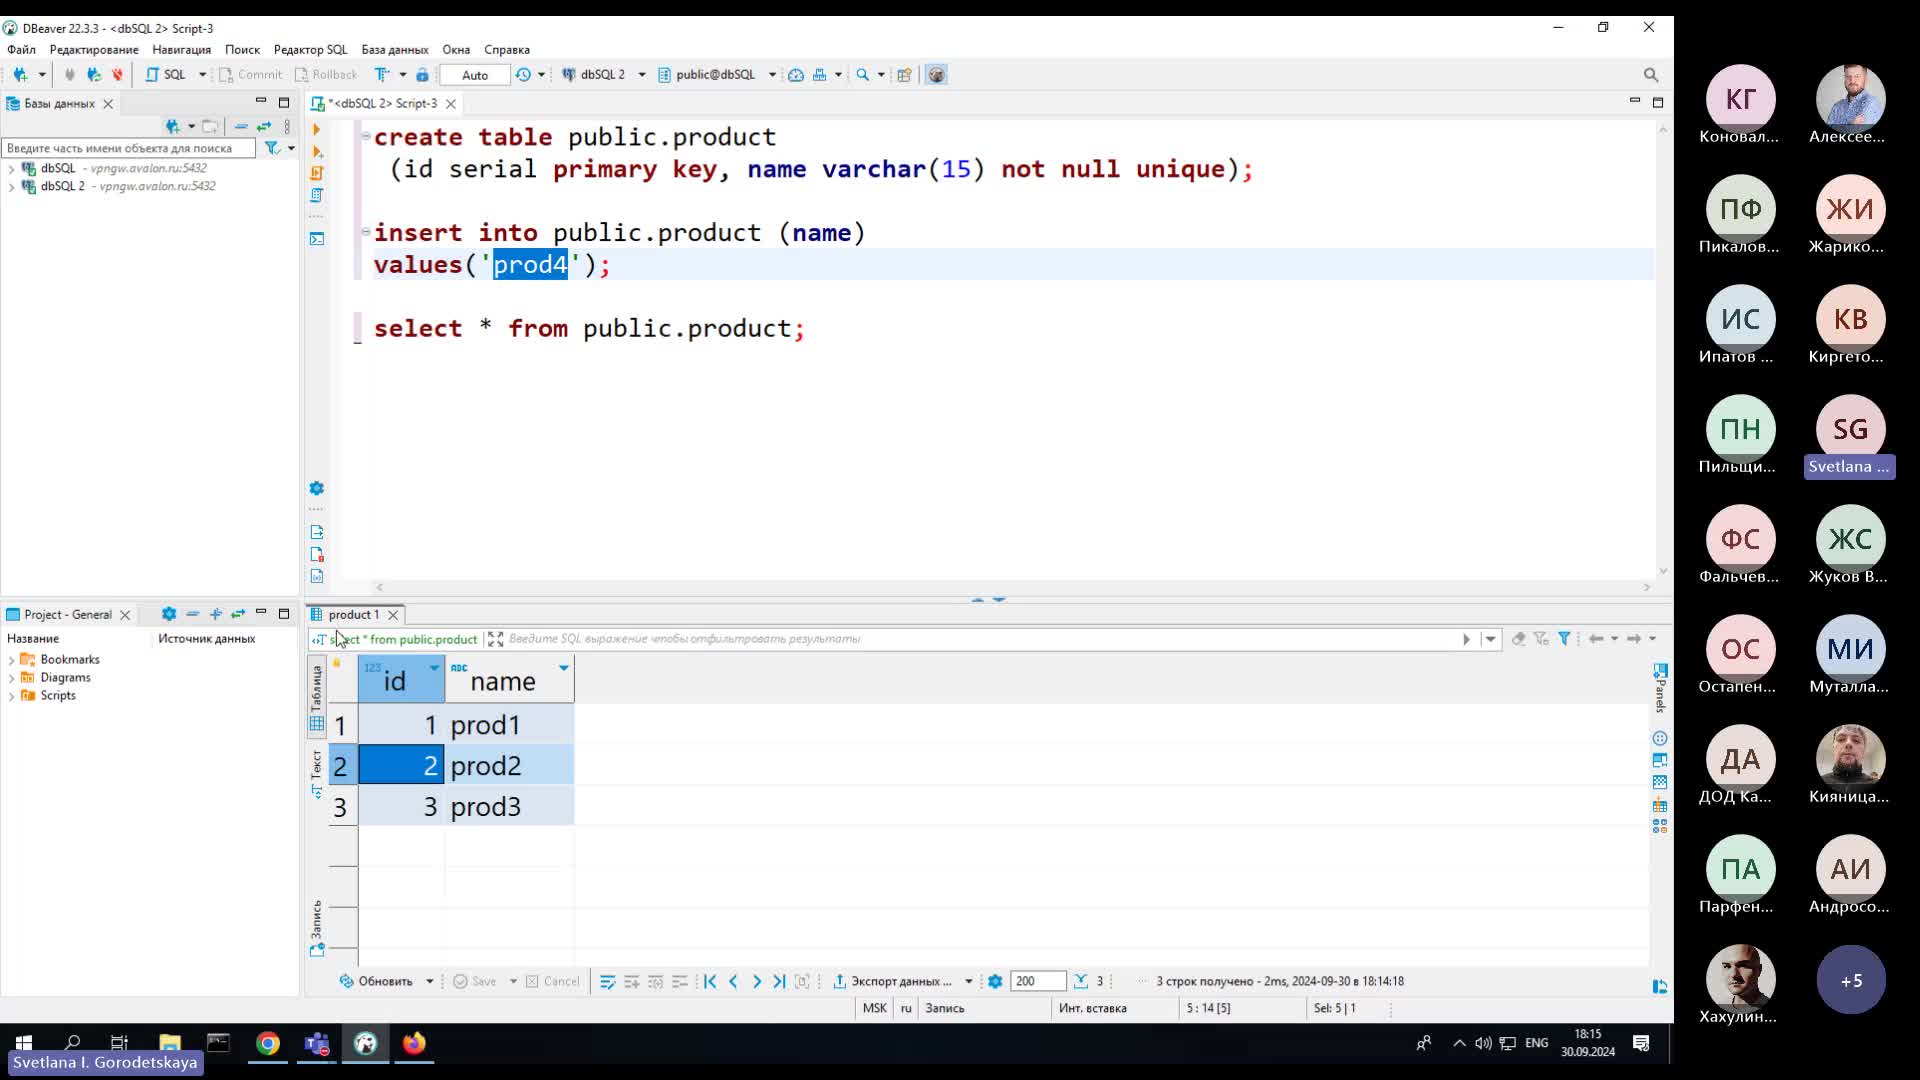Open the name column filter dropdown arrow

tap(564, 667)
